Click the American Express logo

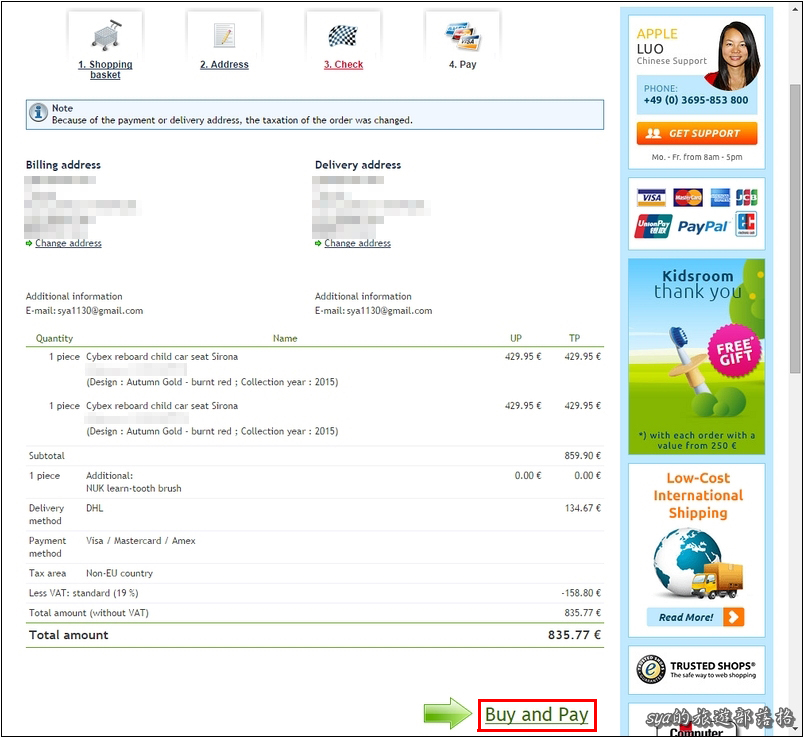720,197
